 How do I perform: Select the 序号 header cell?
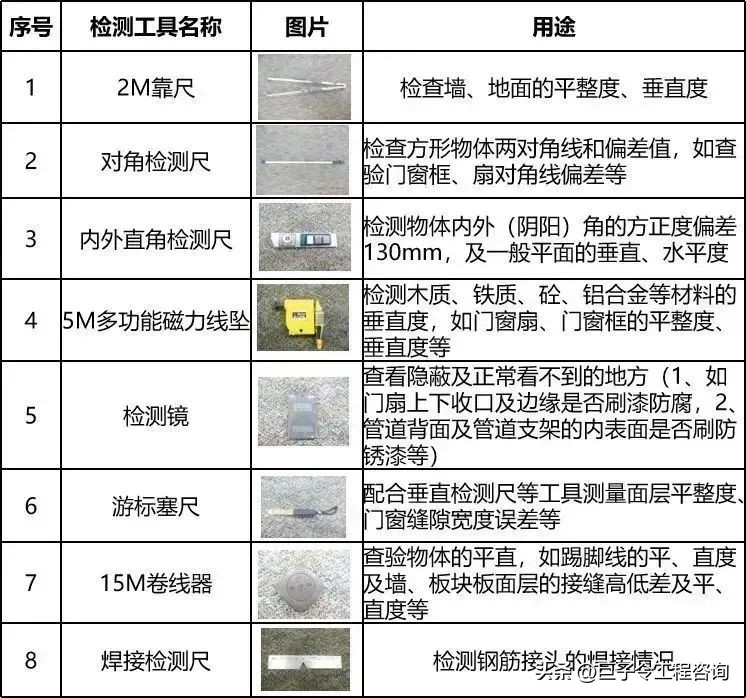coord(31,26)
